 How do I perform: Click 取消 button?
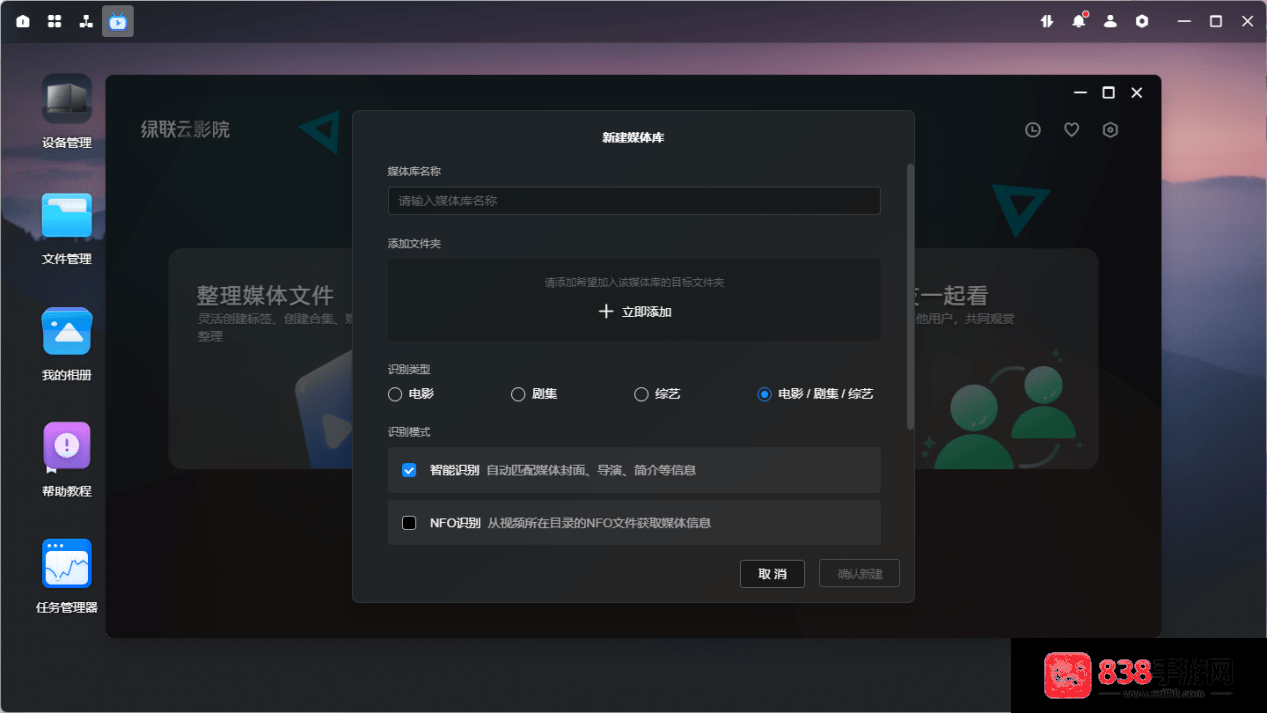772,574
